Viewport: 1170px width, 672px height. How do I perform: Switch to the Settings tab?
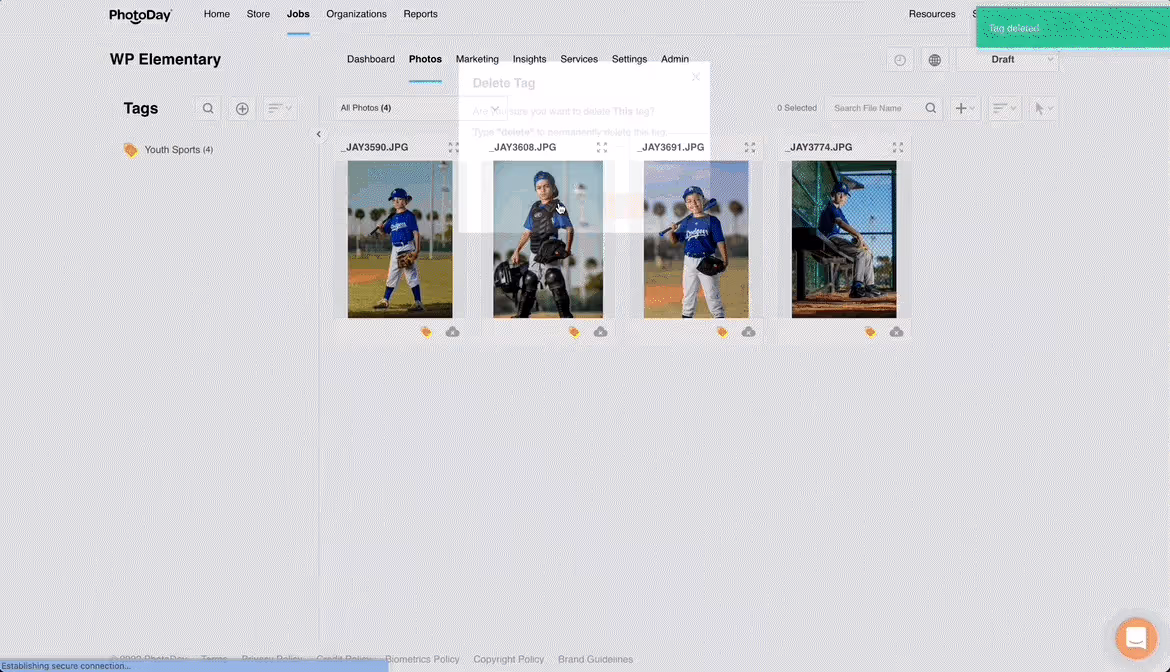[x=629, y=59]
